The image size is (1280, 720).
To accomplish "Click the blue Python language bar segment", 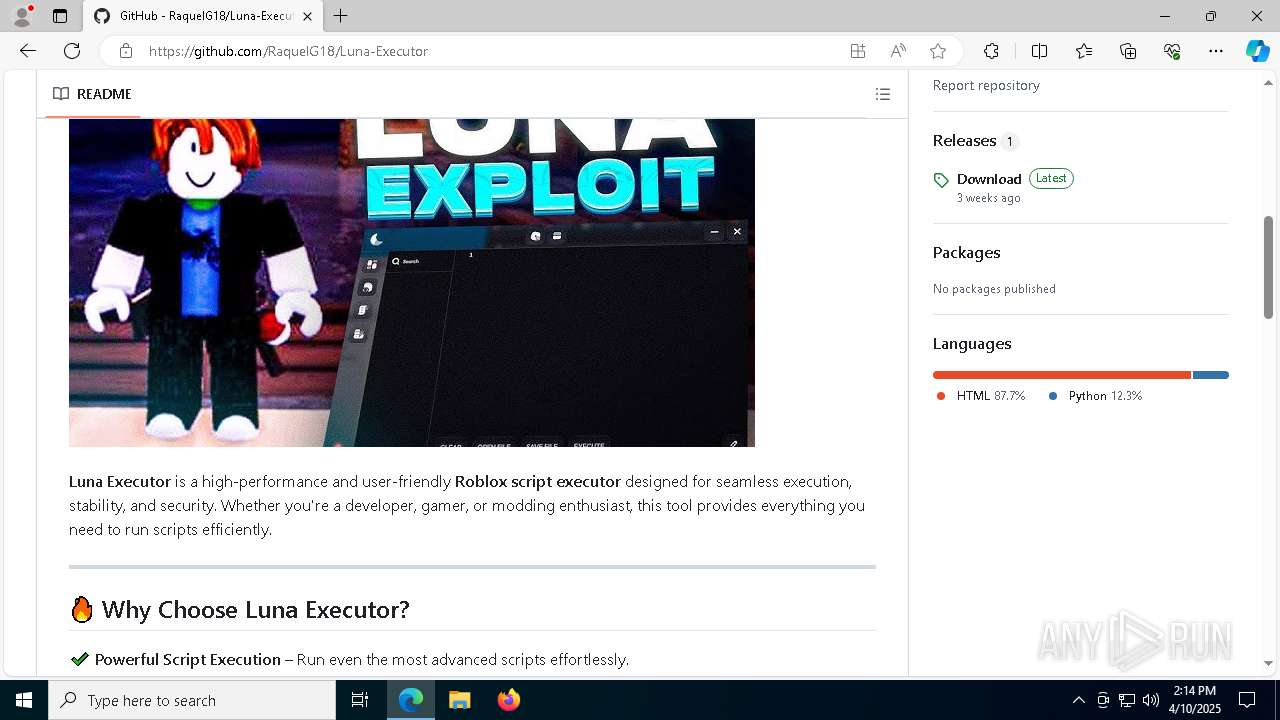I will coord(1211,375).
